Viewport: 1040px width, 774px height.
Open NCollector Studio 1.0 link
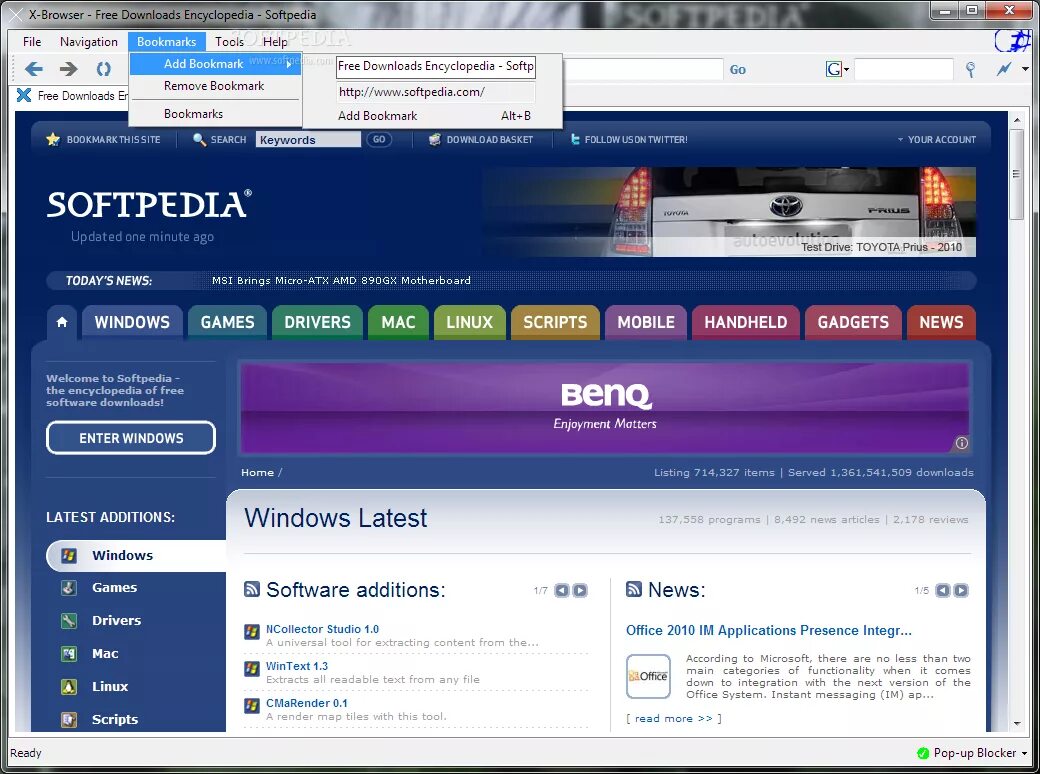pos(322,629)
